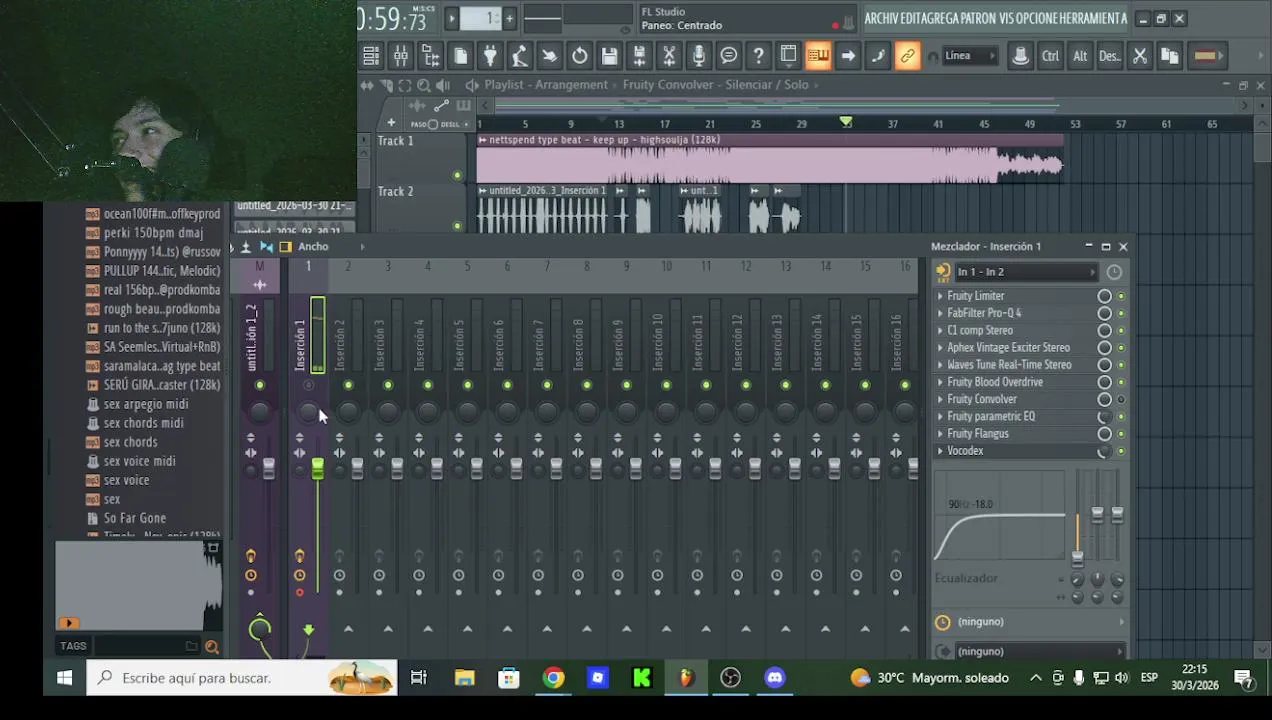Click the browser search magnifier icon

pos(212,647)
